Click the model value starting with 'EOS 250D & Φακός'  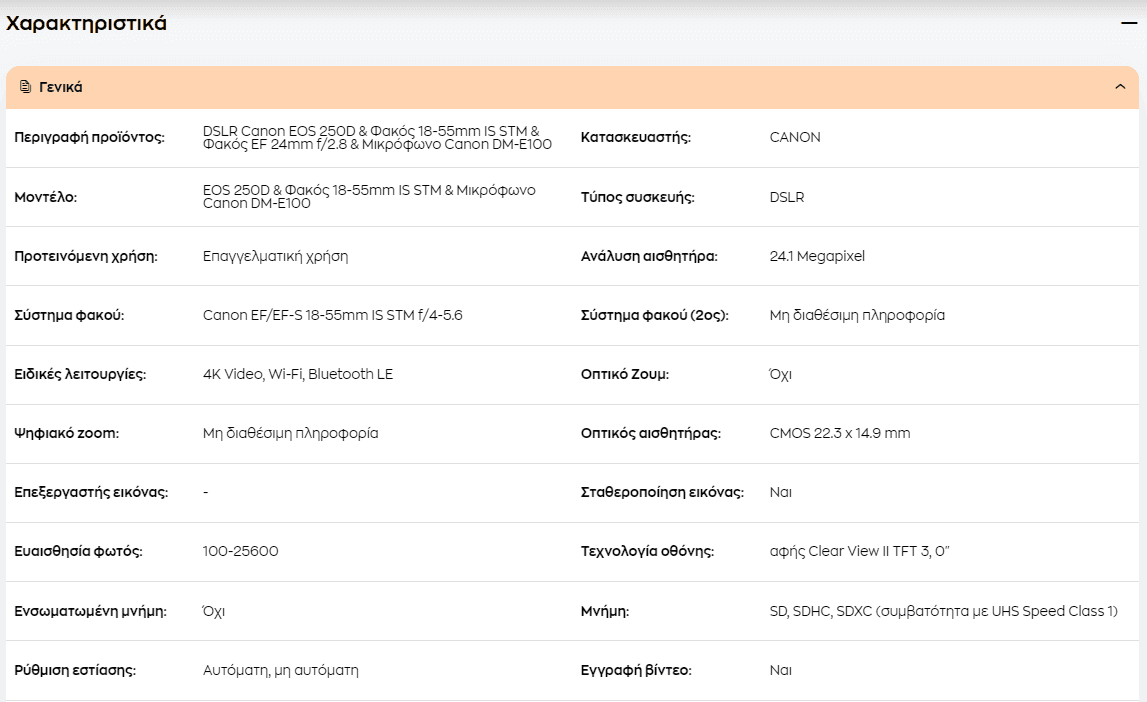pyautogui.click(x=369, y=197)
